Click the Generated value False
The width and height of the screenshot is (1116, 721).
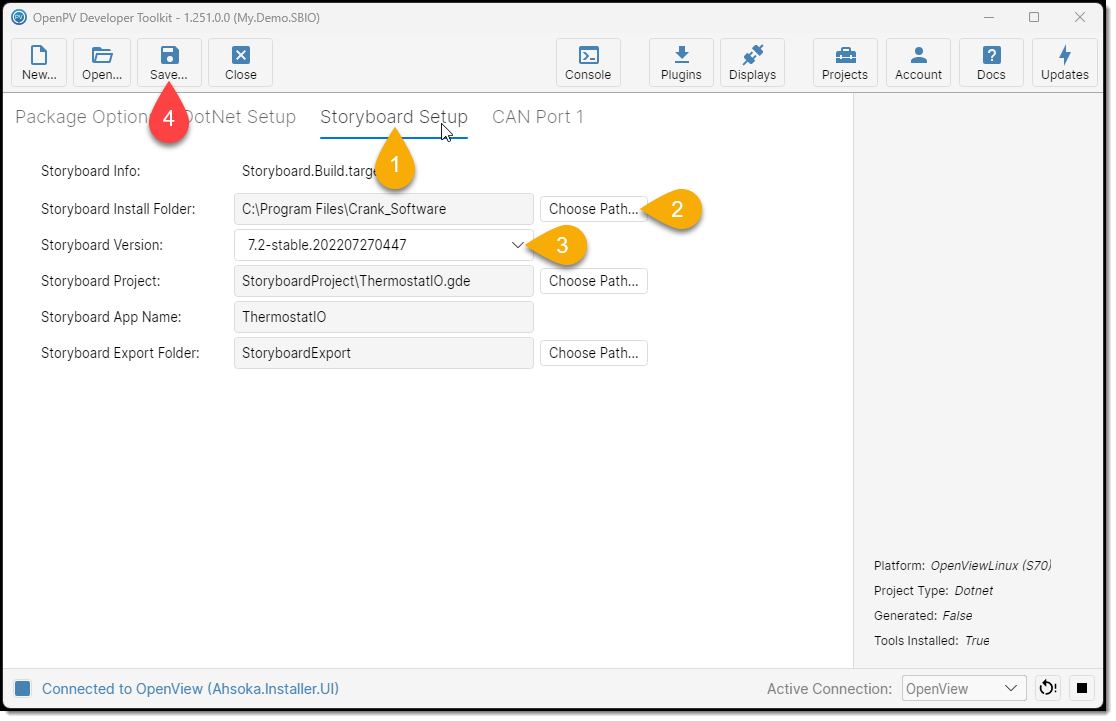pos(957,616)
